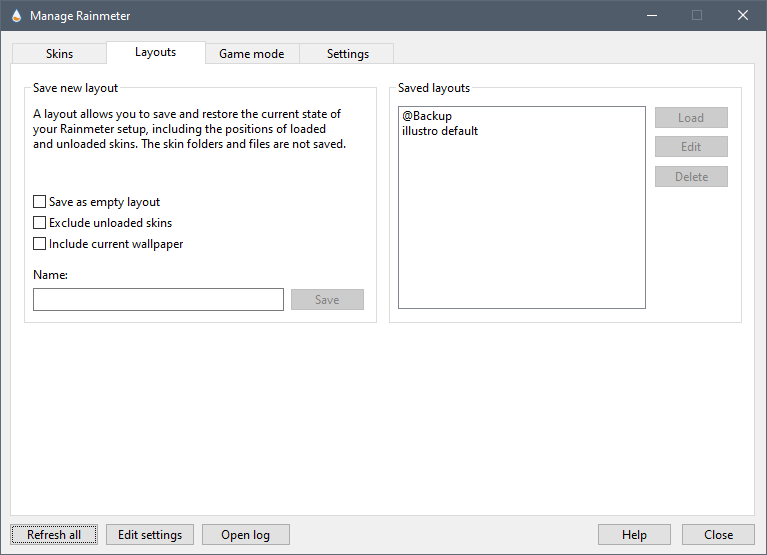Go to the Settings tab

click(x=347, y=53)
